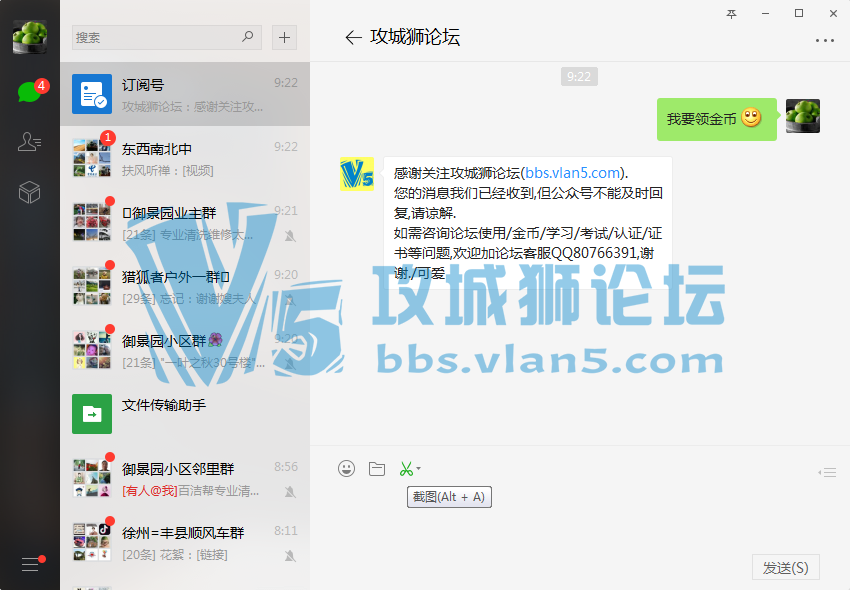Screen dimensions: 850x590
Task: Open the bbs.vlan5.com link in the message
Action: point(572,173)
